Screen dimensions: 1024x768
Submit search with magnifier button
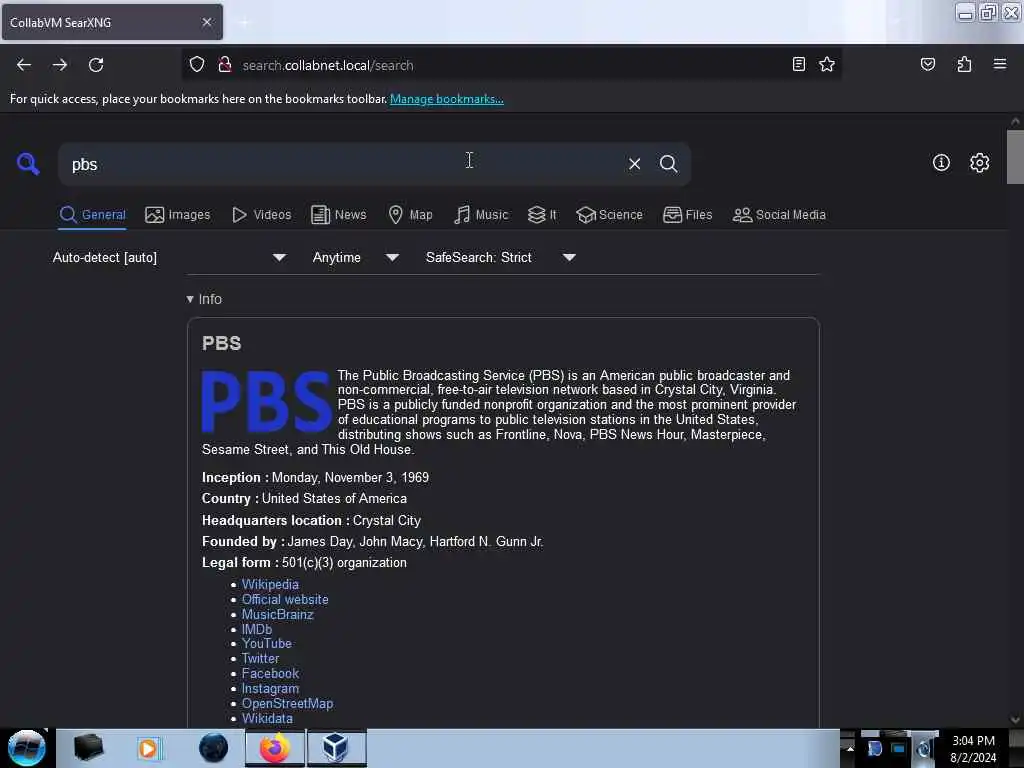(x=669, y=164)
